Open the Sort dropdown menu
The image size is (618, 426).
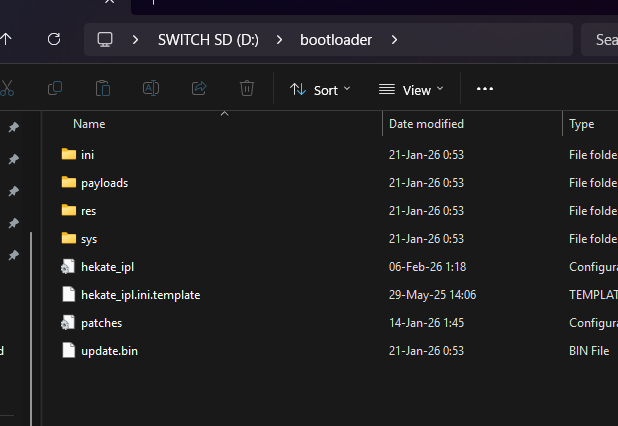(320, 90)
